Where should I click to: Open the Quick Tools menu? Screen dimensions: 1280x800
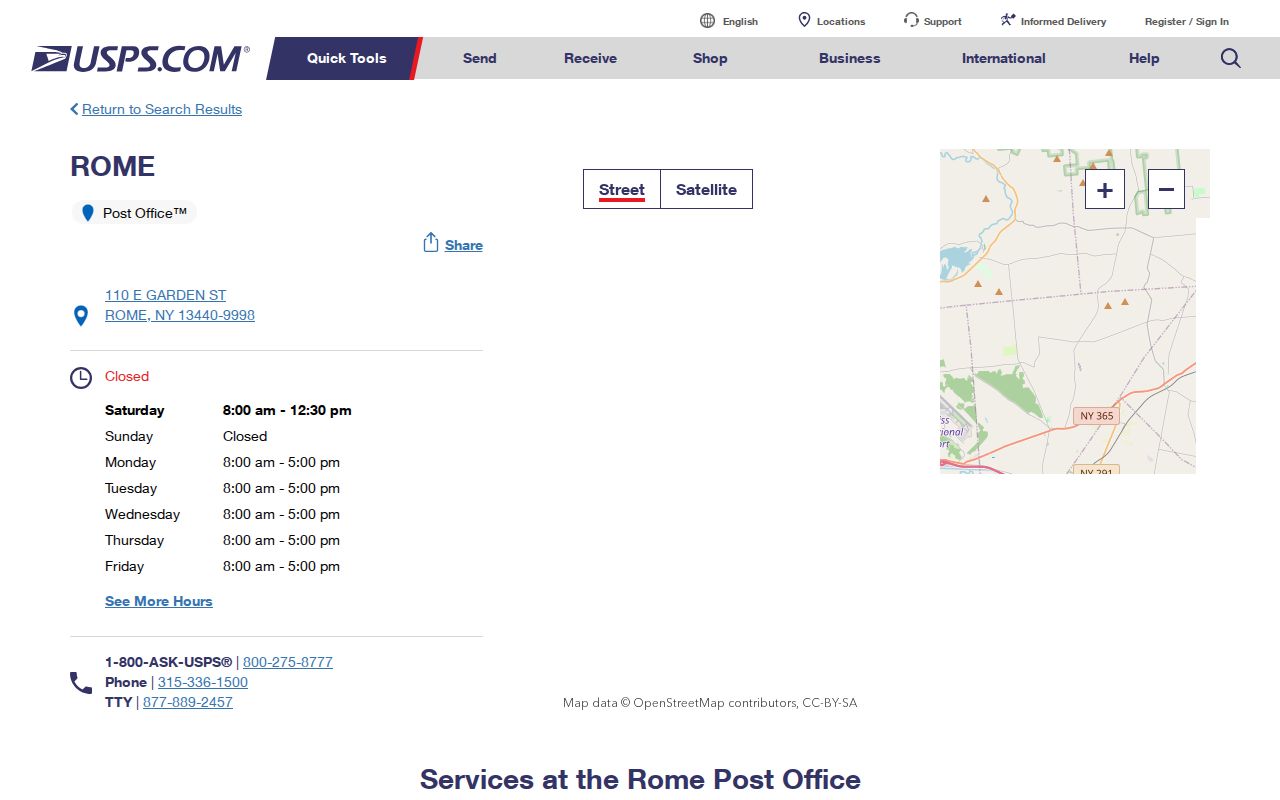pyautogui.click(x=346, y=58)
